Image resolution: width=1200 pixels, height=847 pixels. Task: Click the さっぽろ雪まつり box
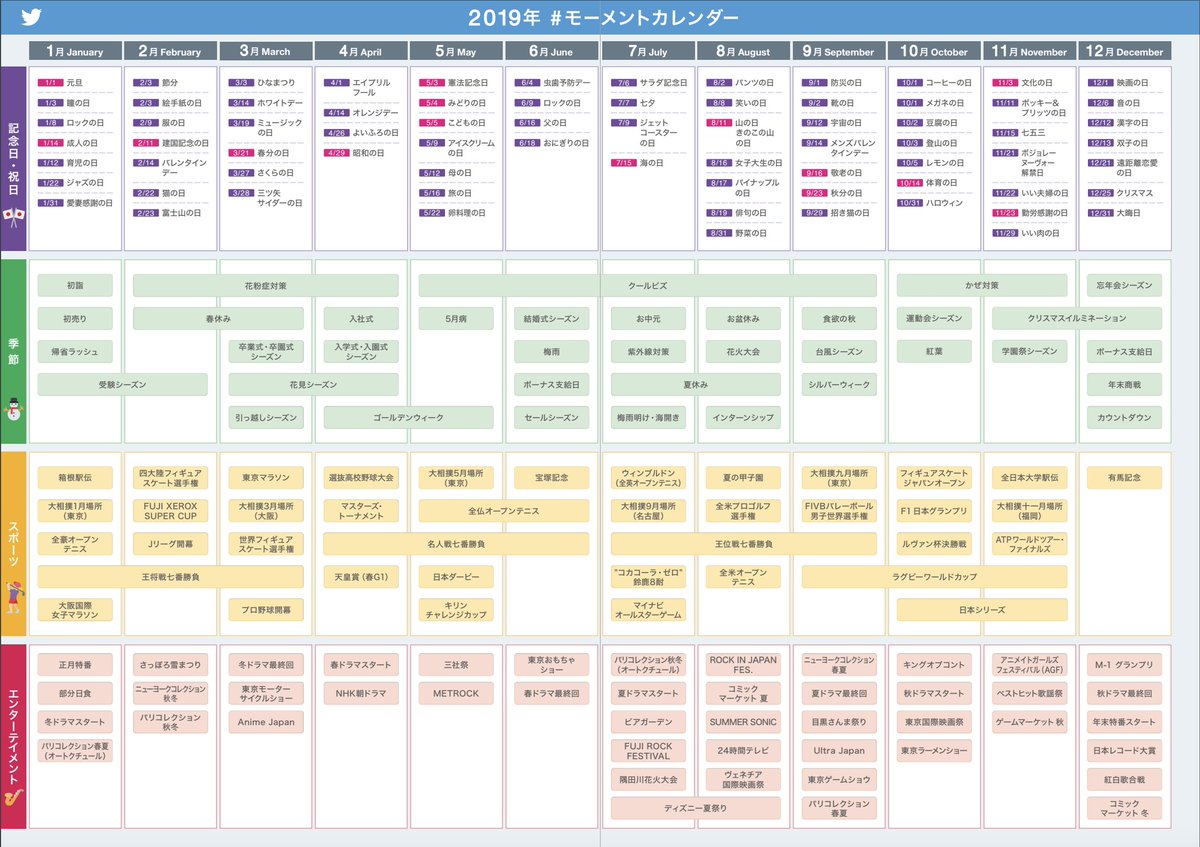[x=170, y=665]
